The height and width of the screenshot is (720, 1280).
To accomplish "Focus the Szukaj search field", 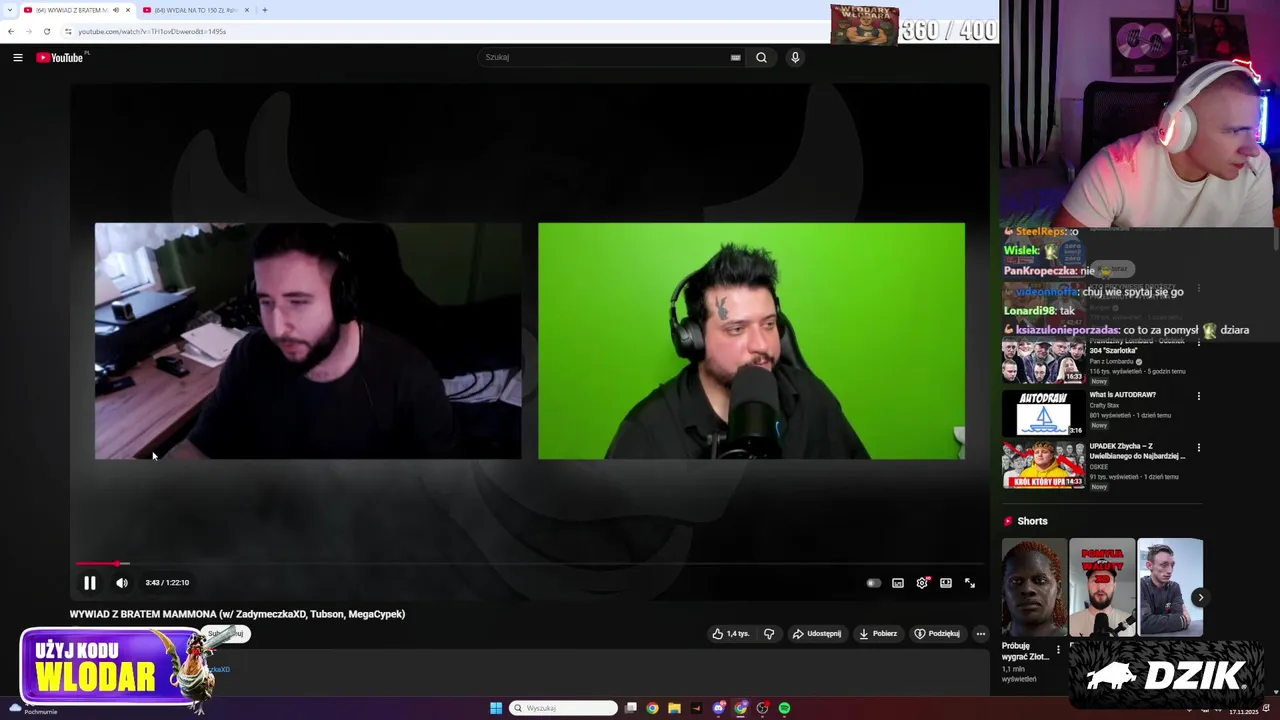I will [x=605, y=57].
